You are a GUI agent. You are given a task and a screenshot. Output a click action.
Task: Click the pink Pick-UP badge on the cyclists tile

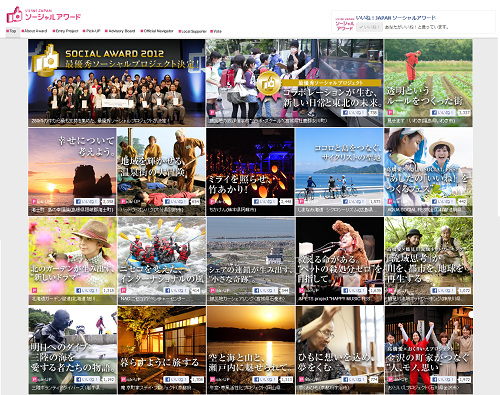point(301,202)
